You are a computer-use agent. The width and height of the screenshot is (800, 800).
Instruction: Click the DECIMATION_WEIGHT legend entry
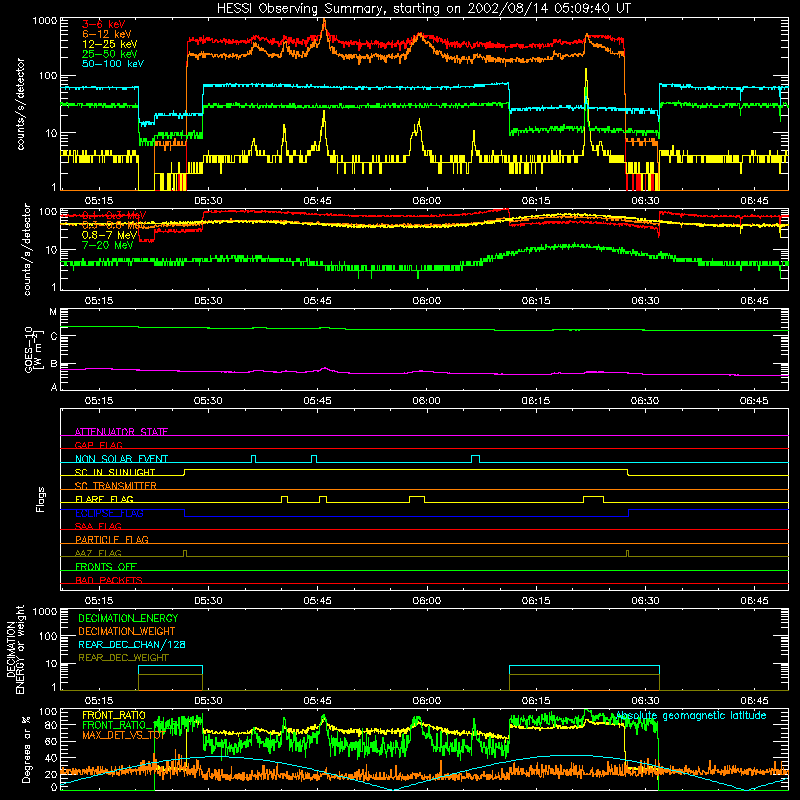coord(127,632)
